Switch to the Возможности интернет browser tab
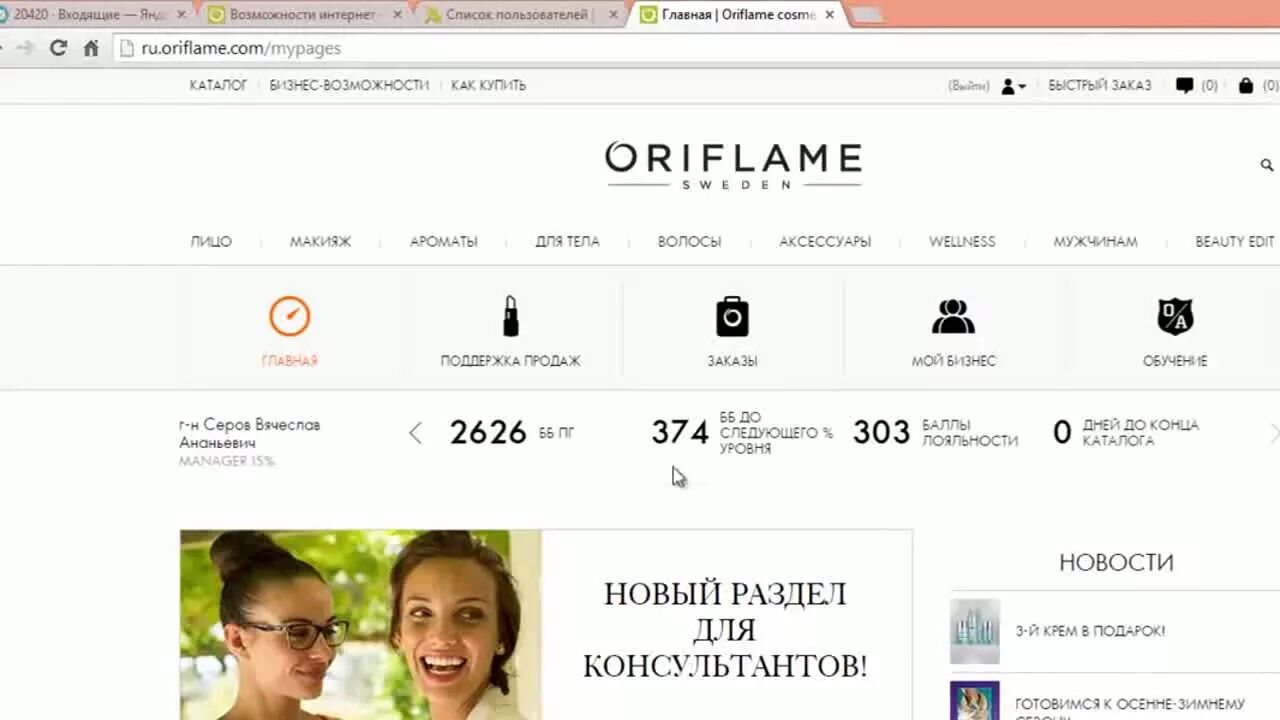The height and width of the screenshot is (720, 1280). pos(302,15)
